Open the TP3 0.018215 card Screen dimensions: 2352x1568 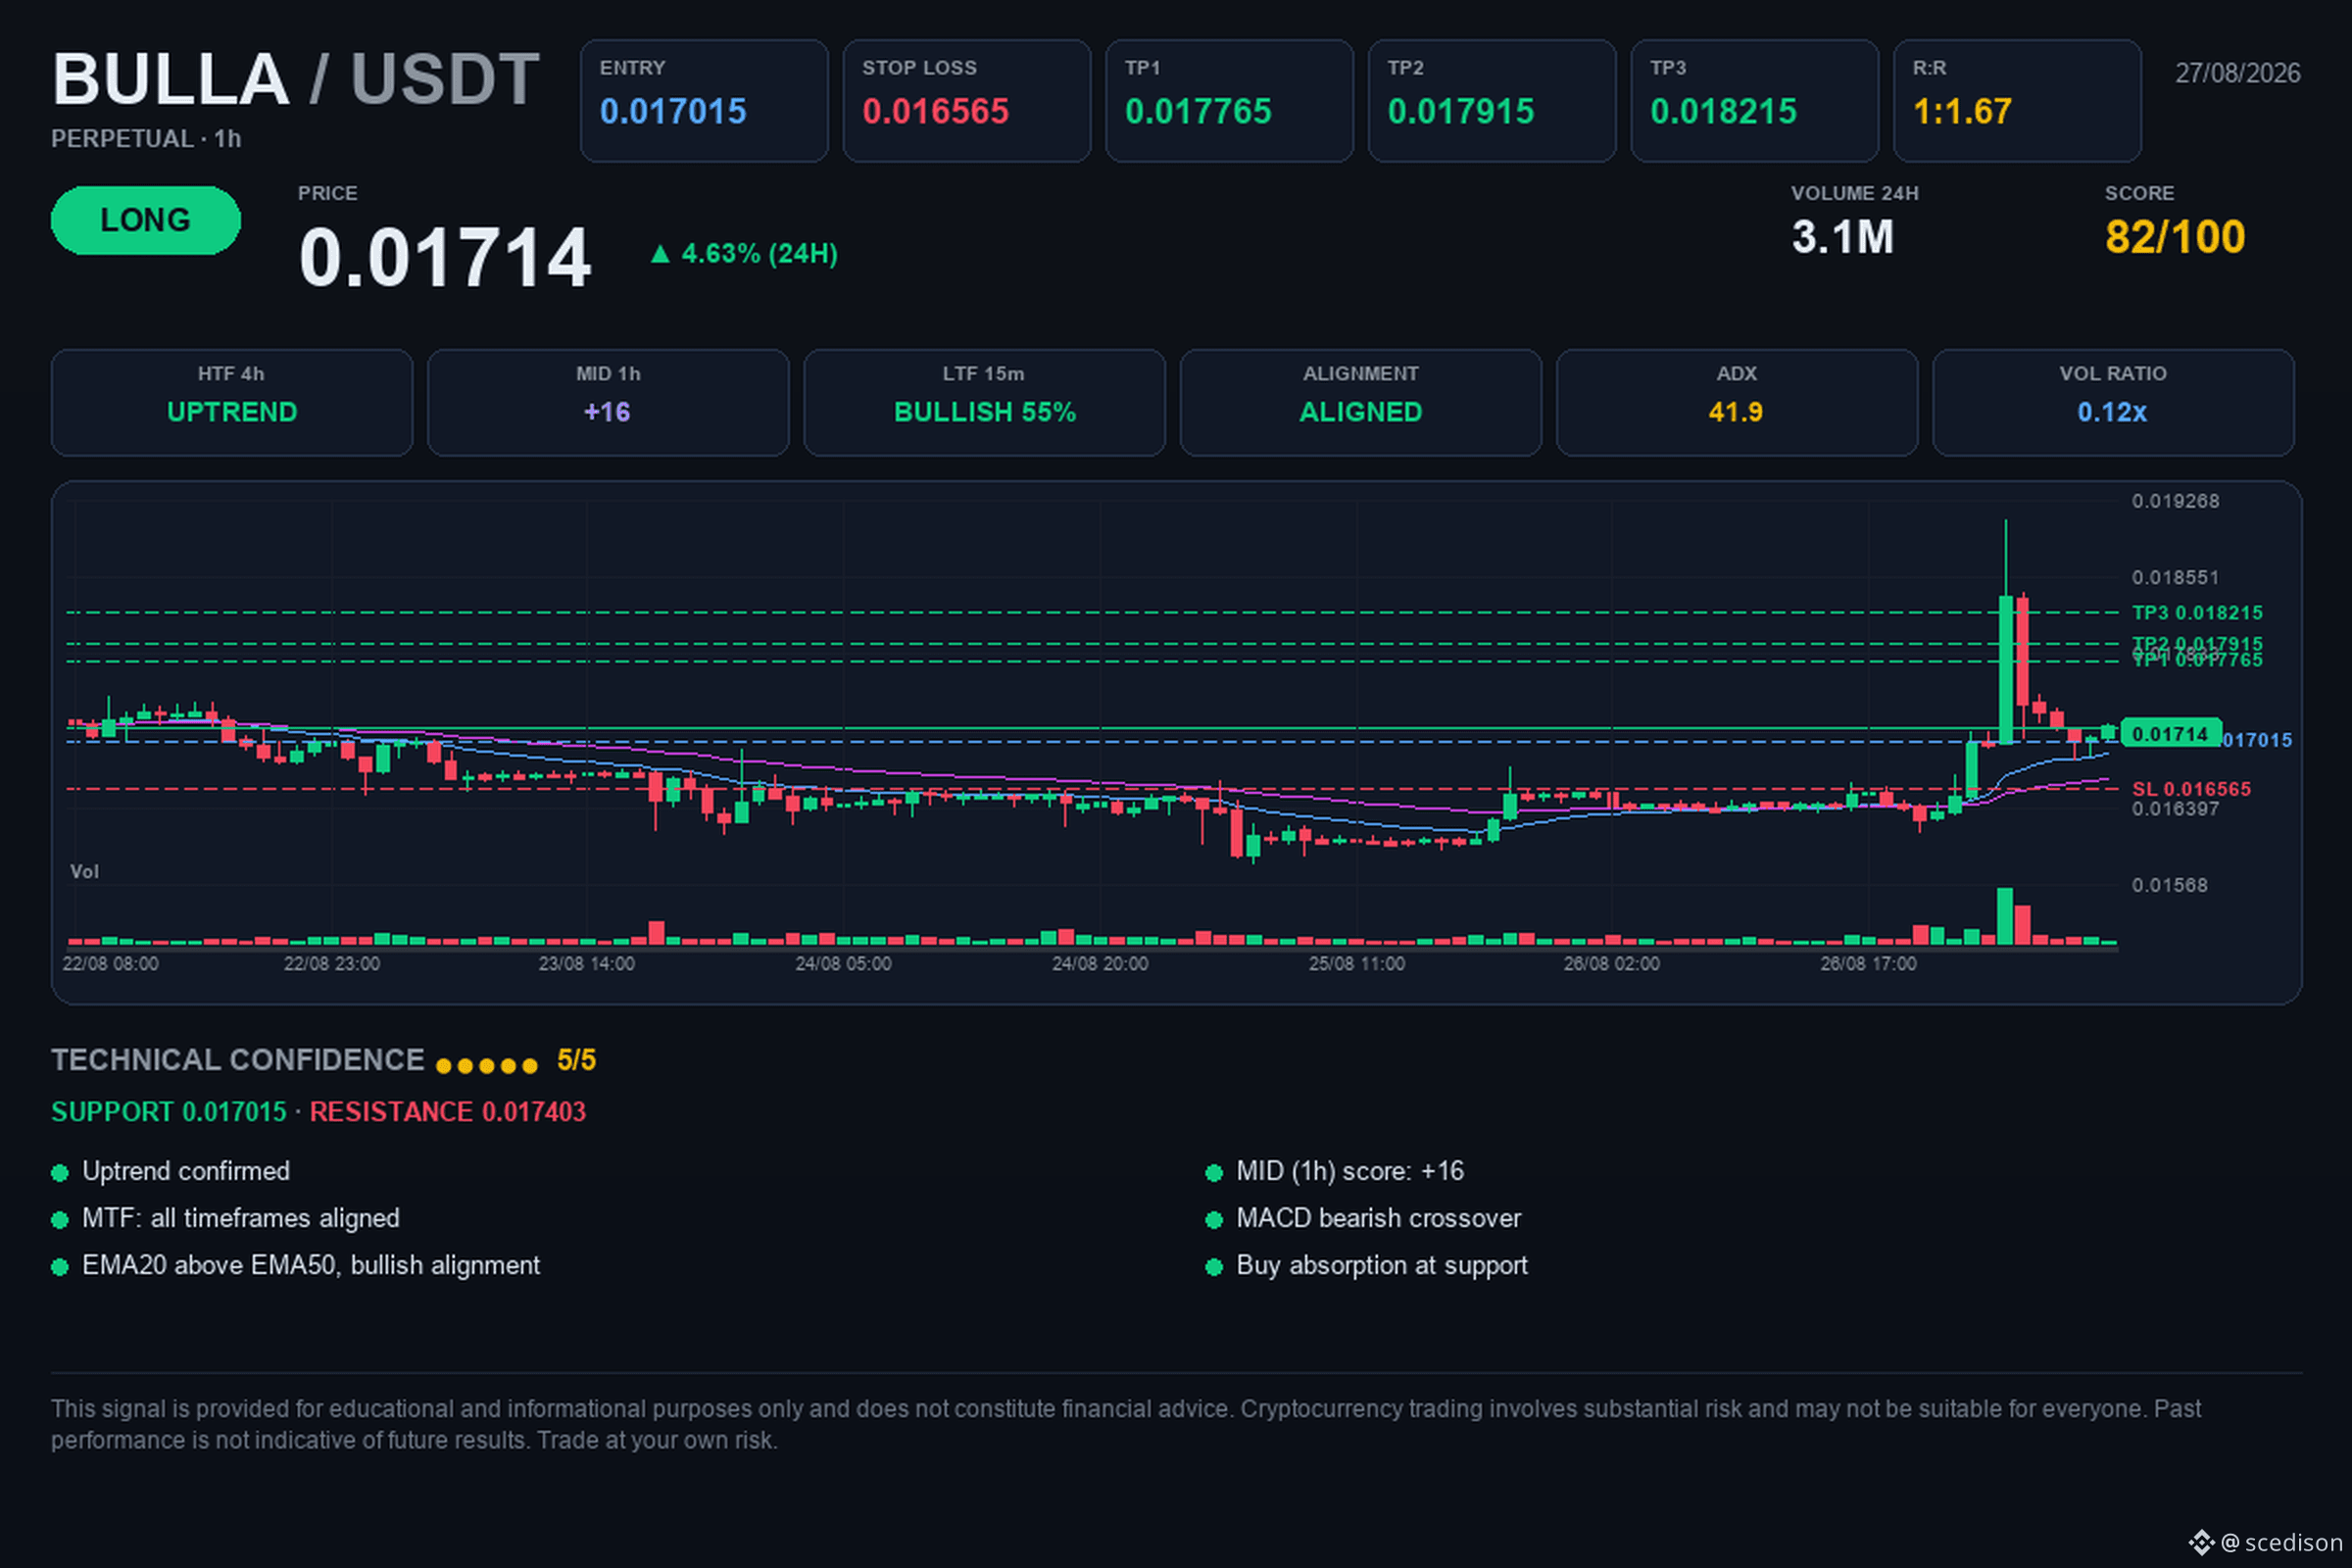tap(1755, 101)
